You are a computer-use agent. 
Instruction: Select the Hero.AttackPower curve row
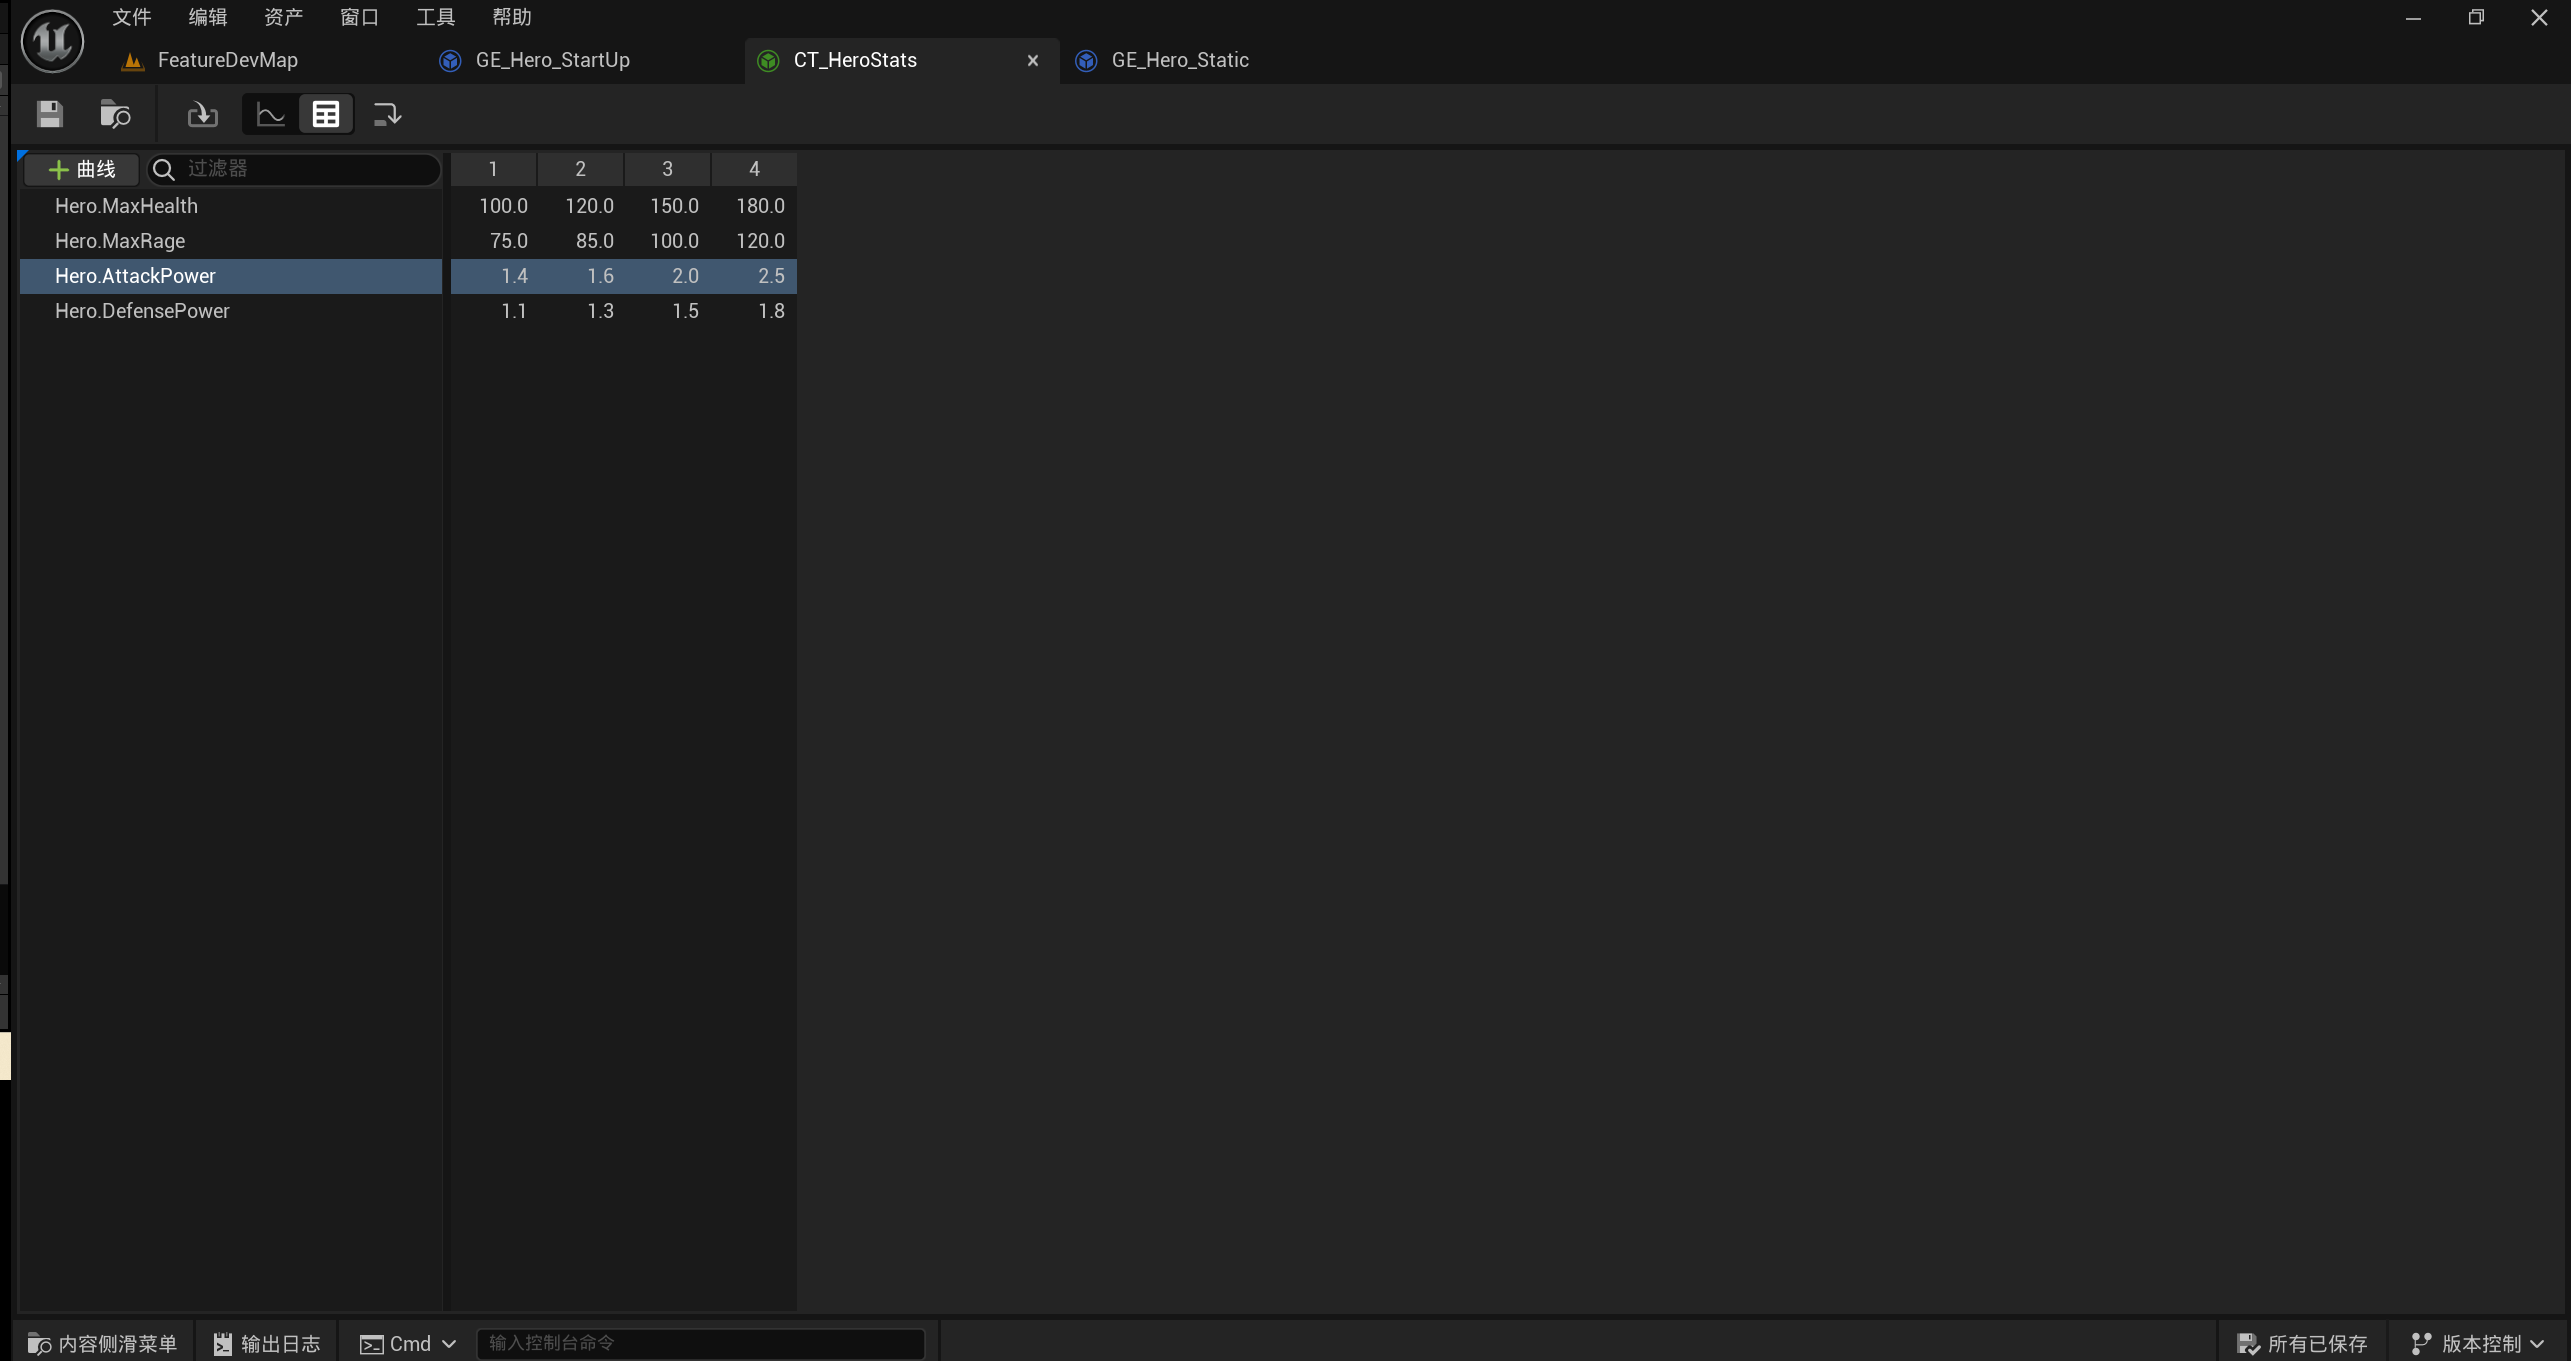[231, 276]
